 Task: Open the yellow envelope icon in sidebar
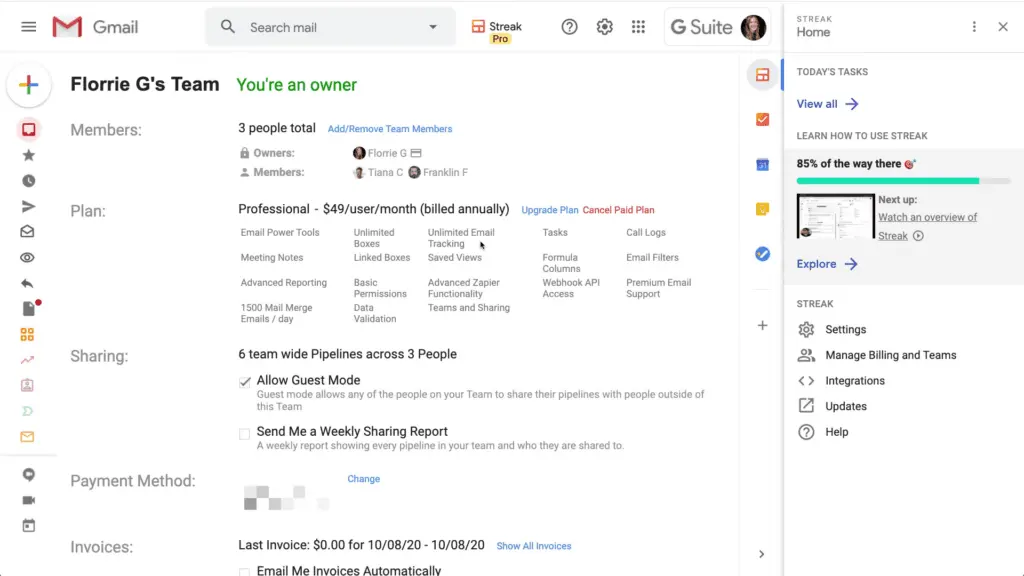[27, 436]
